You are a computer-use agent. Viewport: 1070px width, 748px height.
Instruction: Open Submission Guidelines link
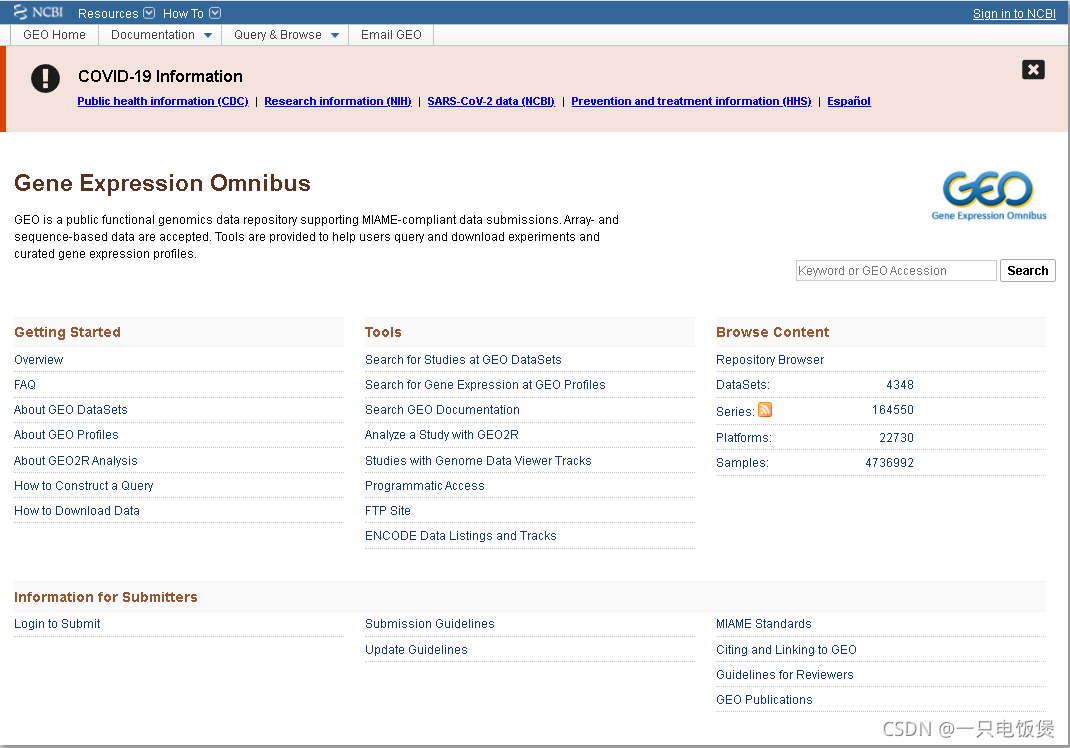pyautogui.click(x=430, y=624)
